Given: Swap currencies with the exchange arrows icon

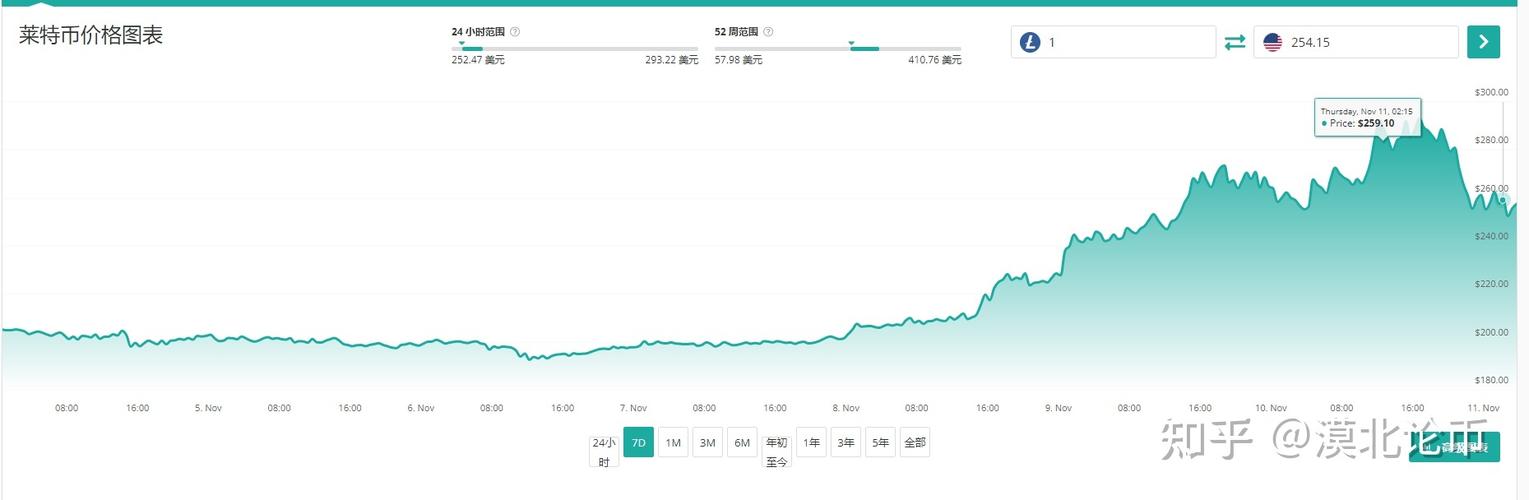Looking at the screenshot, I should click(x=1235, y=42).
